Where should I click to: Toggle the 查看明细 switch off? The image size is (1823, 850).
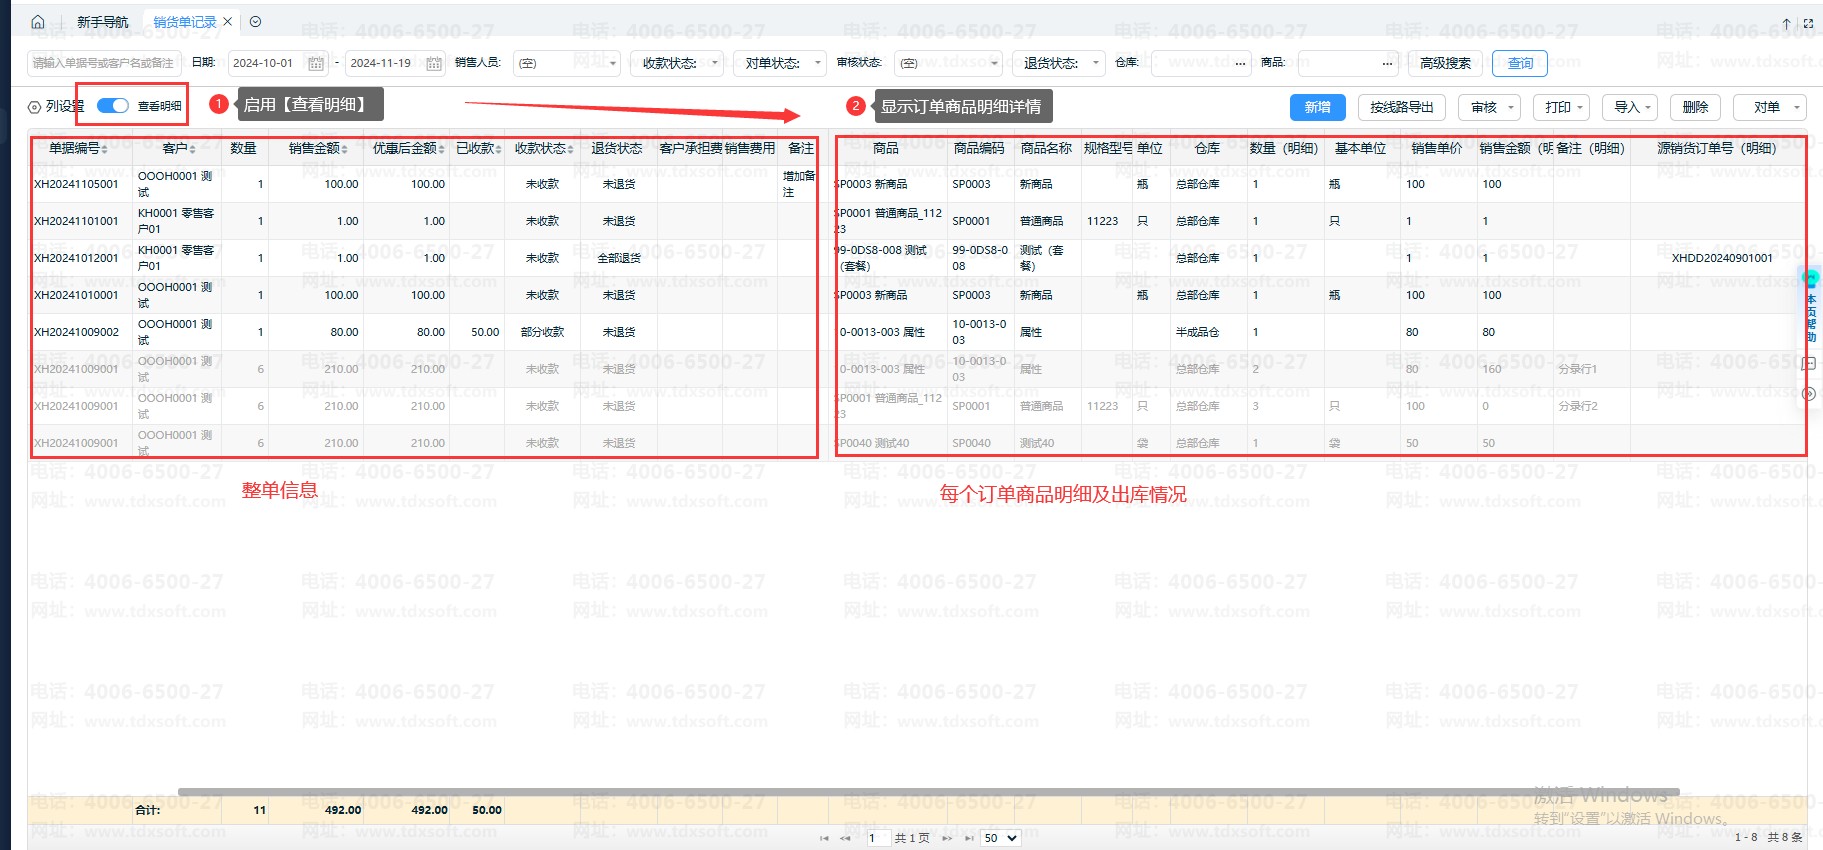113,106
